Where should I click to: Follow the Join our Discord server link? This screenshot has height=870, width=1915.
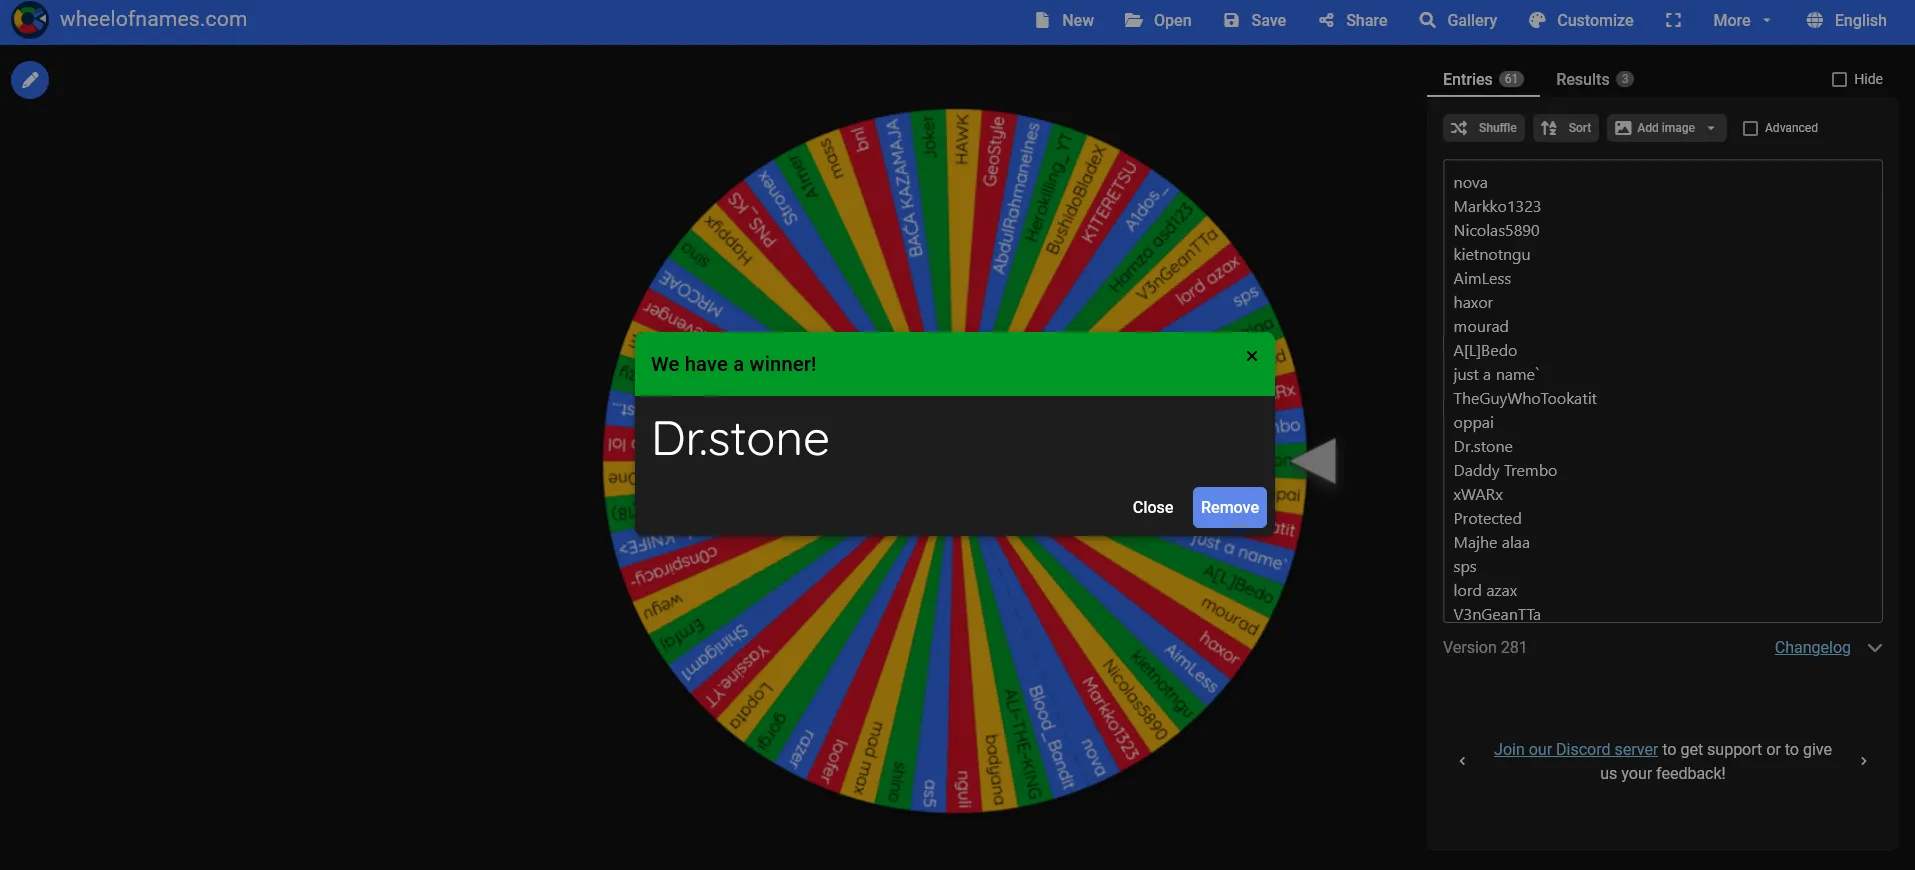[1575, 749]
